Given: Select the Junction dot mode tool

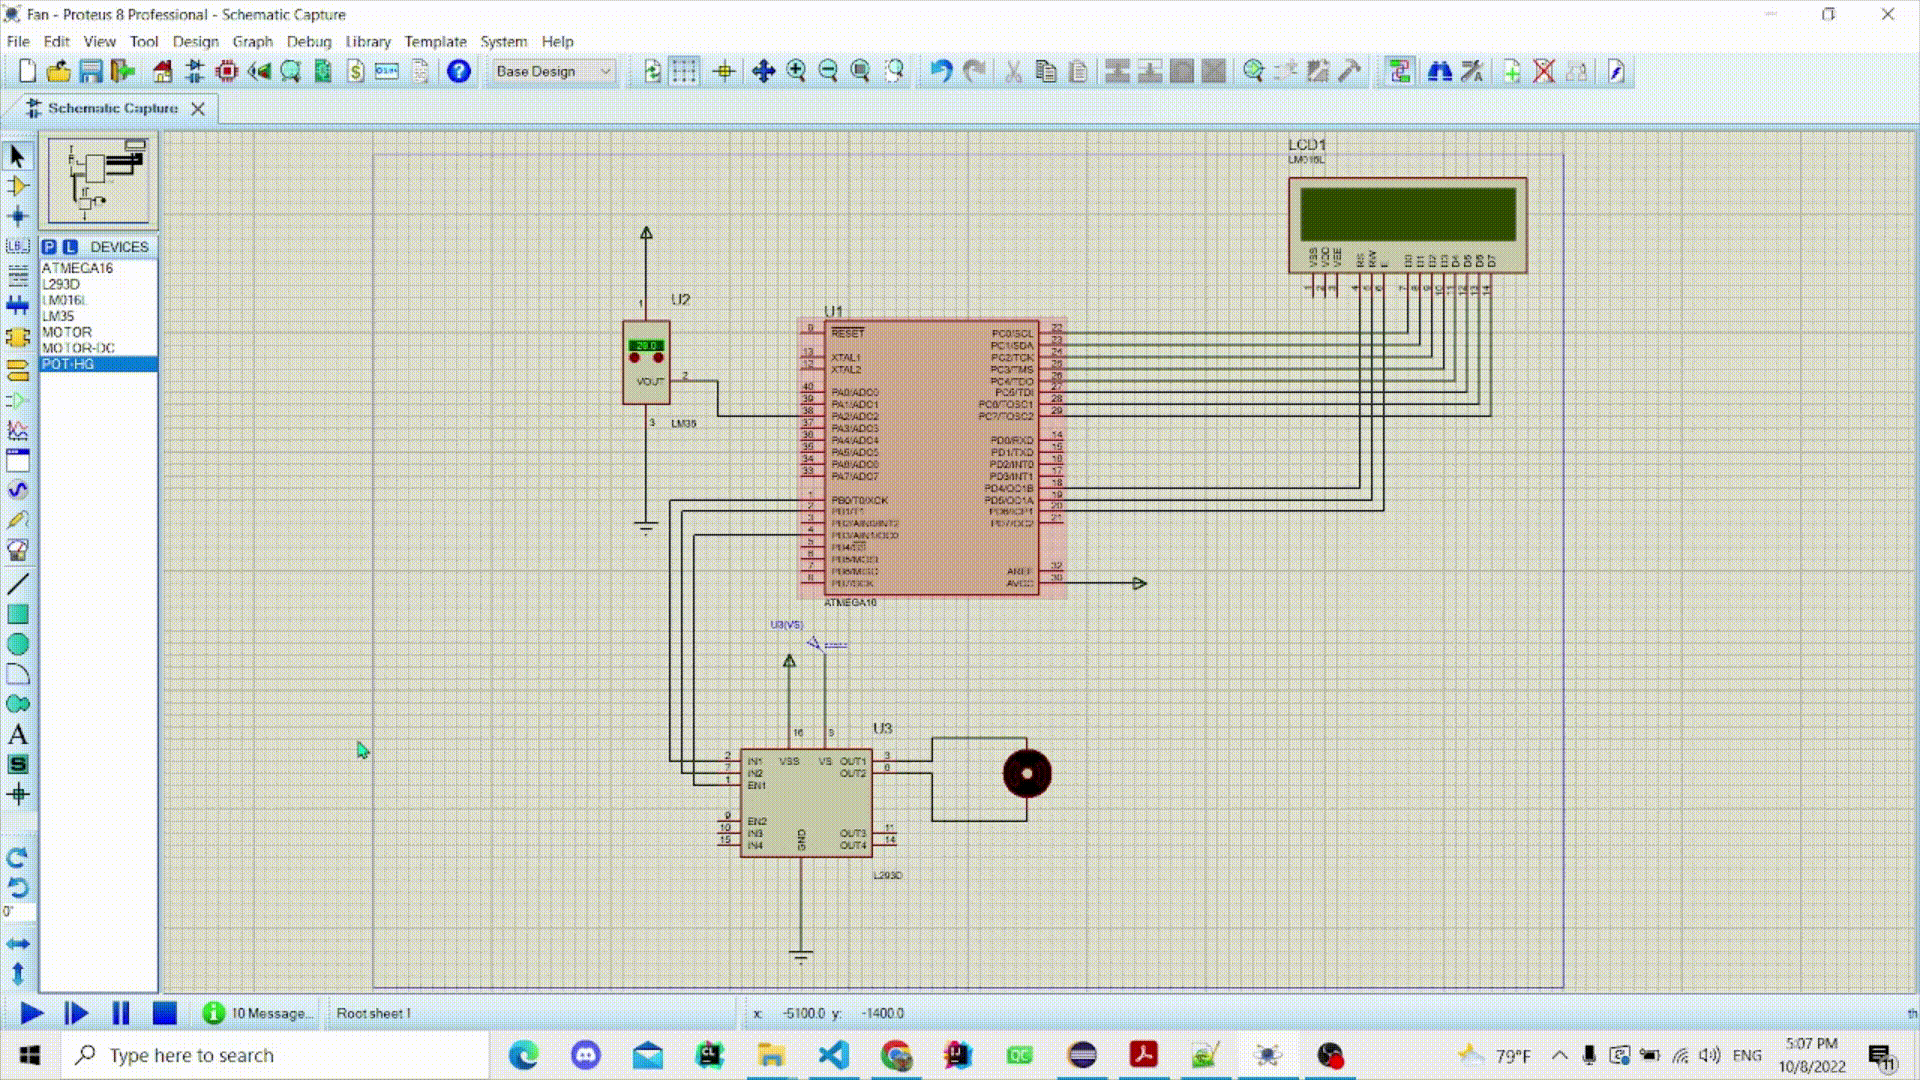Looking at the screenshot, I should click(x=17, y=216).
